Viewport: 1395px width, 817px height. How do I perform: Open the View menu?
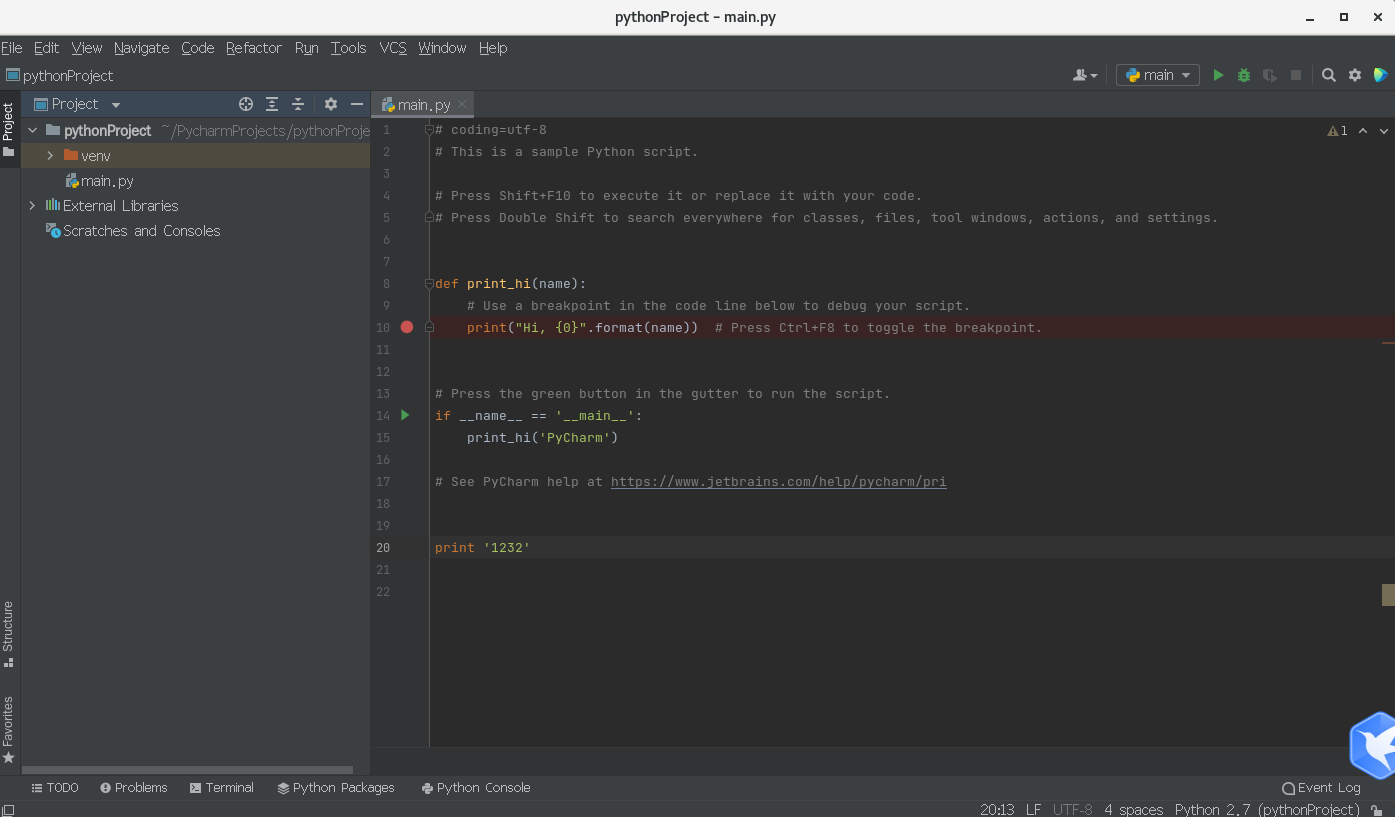pos(87,48)
